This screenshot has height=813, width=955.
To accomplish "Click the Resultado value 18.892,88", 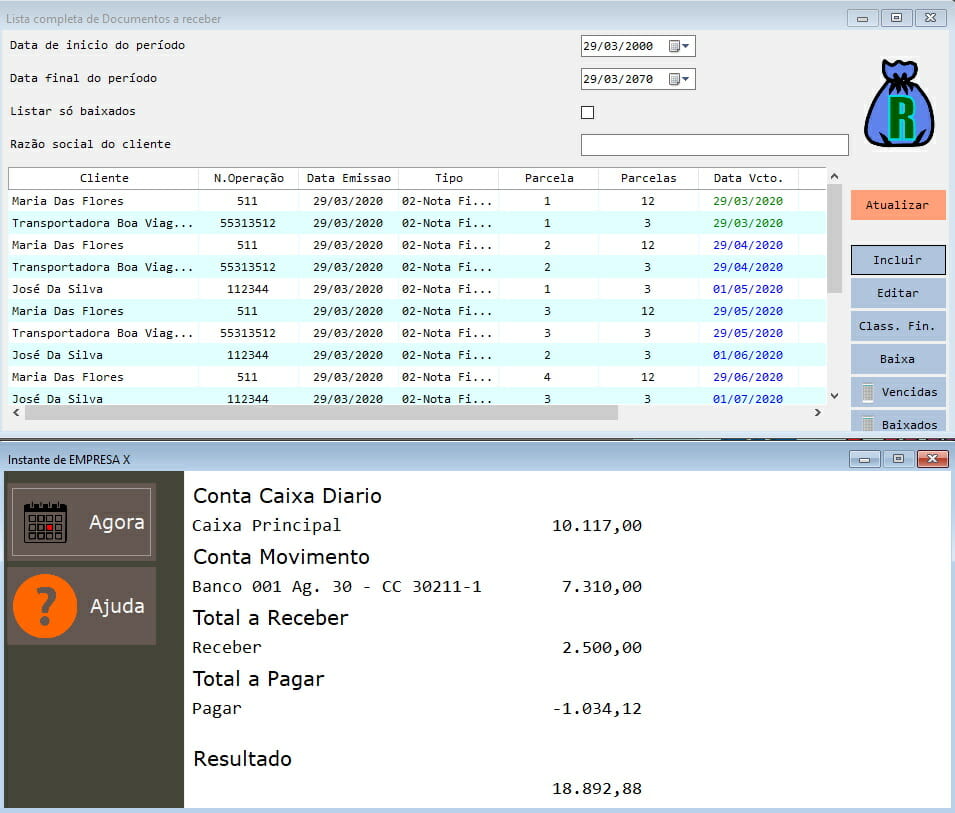I will (597, 789).
